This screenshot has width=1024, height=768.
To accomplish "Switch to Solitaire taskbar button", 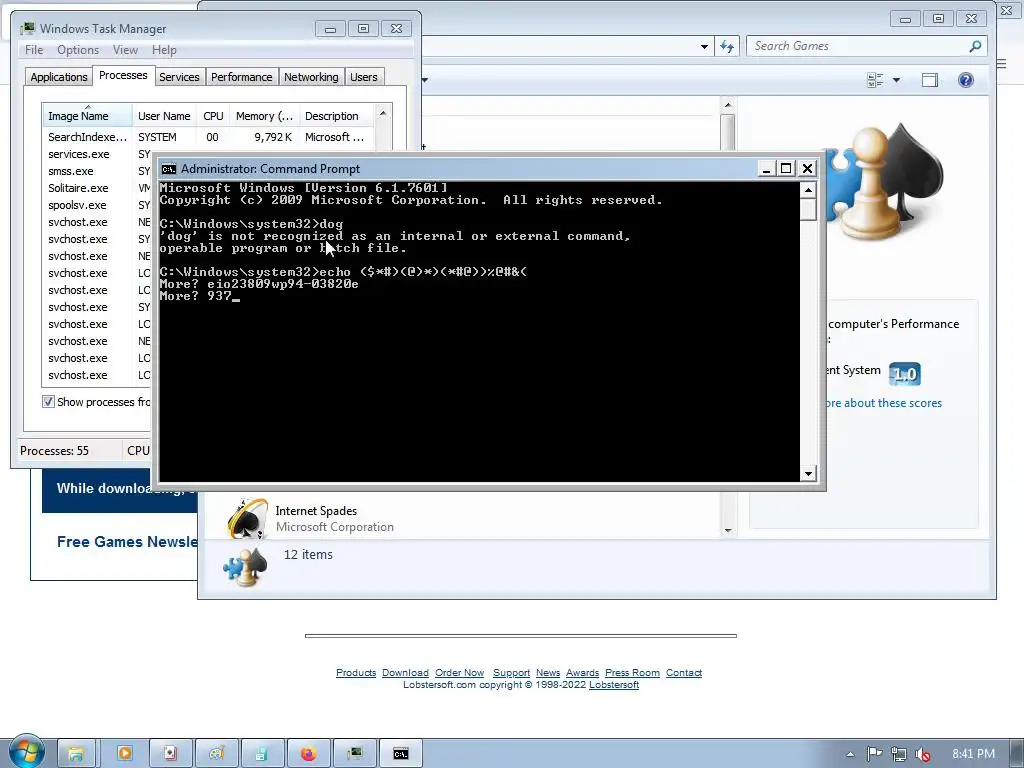I will click(170, 754).
